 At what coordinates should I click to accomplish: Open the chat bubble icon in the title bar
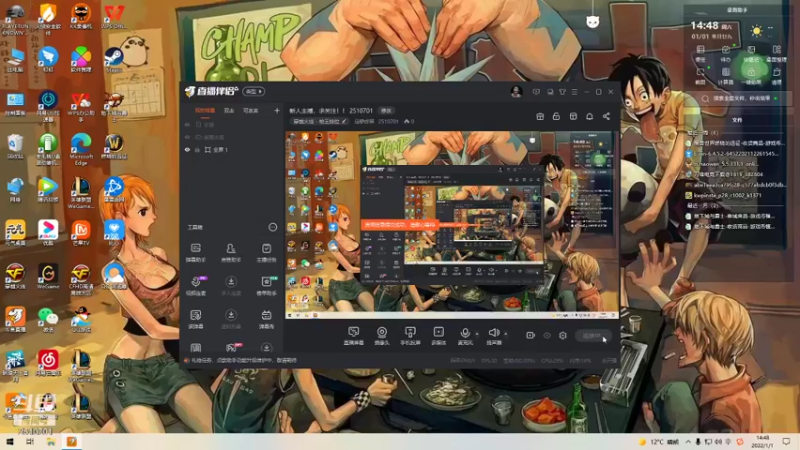[x=550, y=92]
